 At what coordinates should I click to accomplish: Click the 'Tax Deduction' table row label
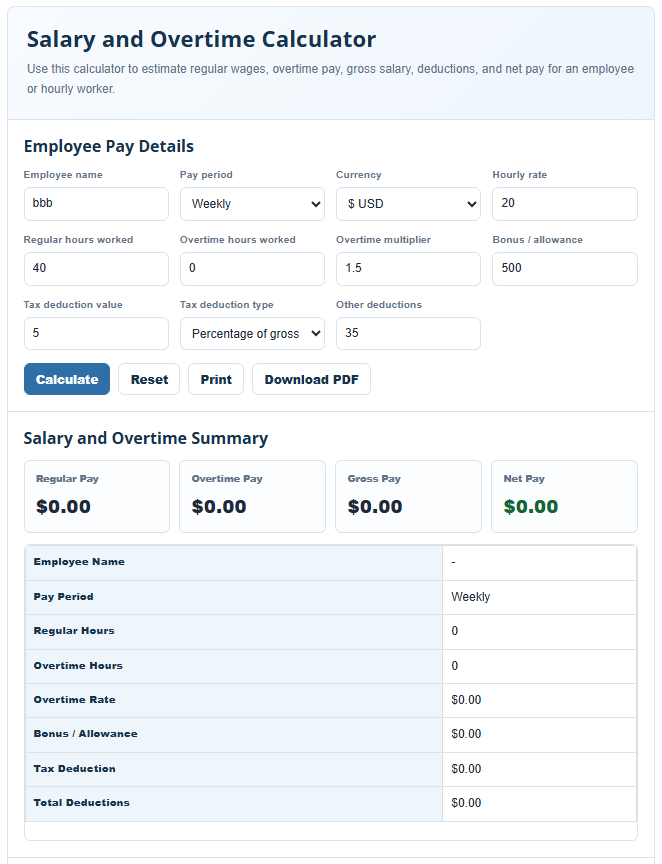pos(74,769)
